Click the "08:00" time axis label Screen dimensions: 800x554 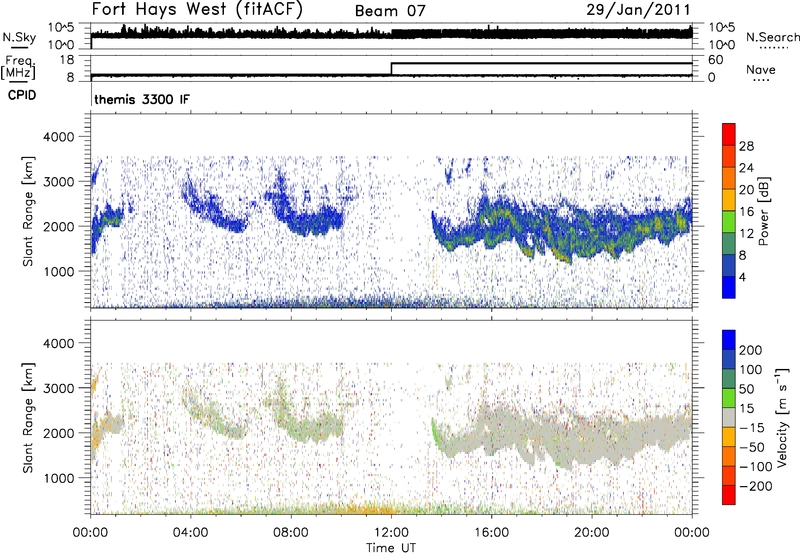(291, 533)
